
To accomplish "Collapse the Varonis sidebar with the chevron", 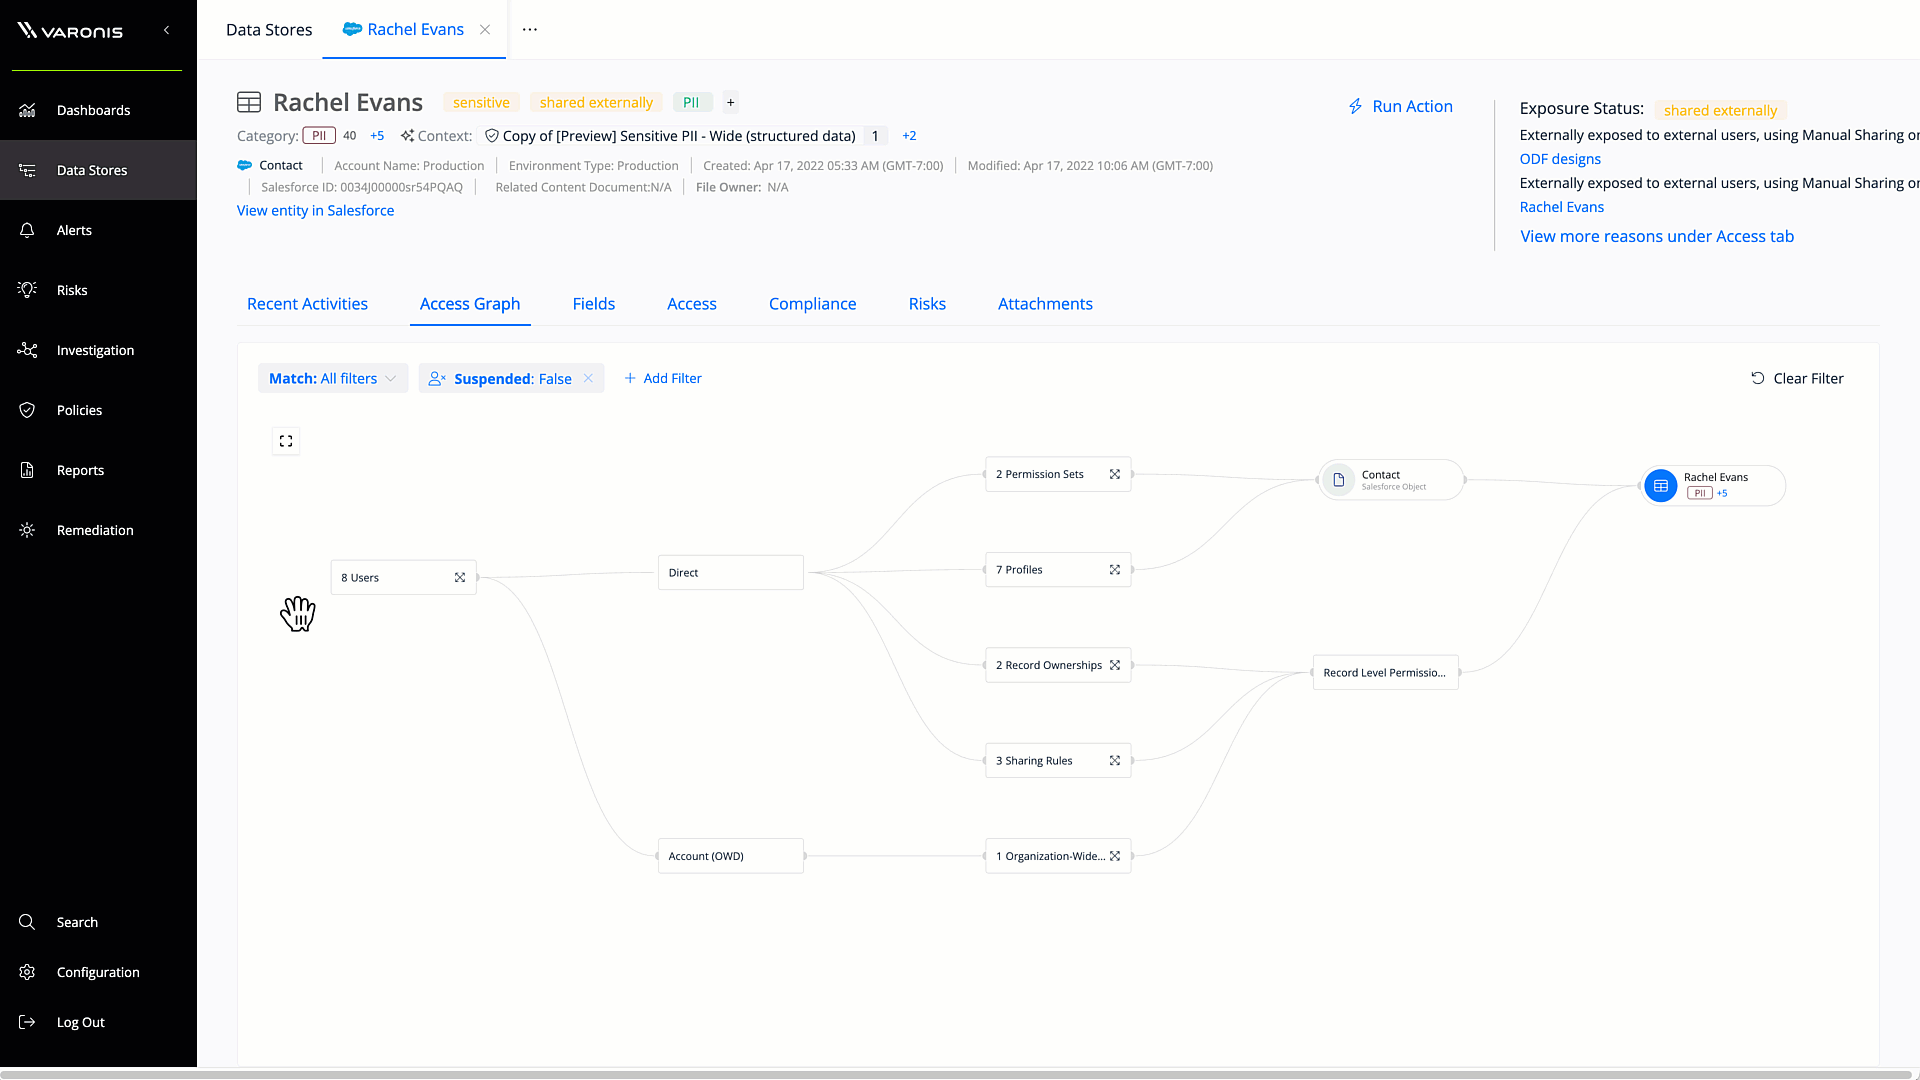I will click(x=166, y=30).
